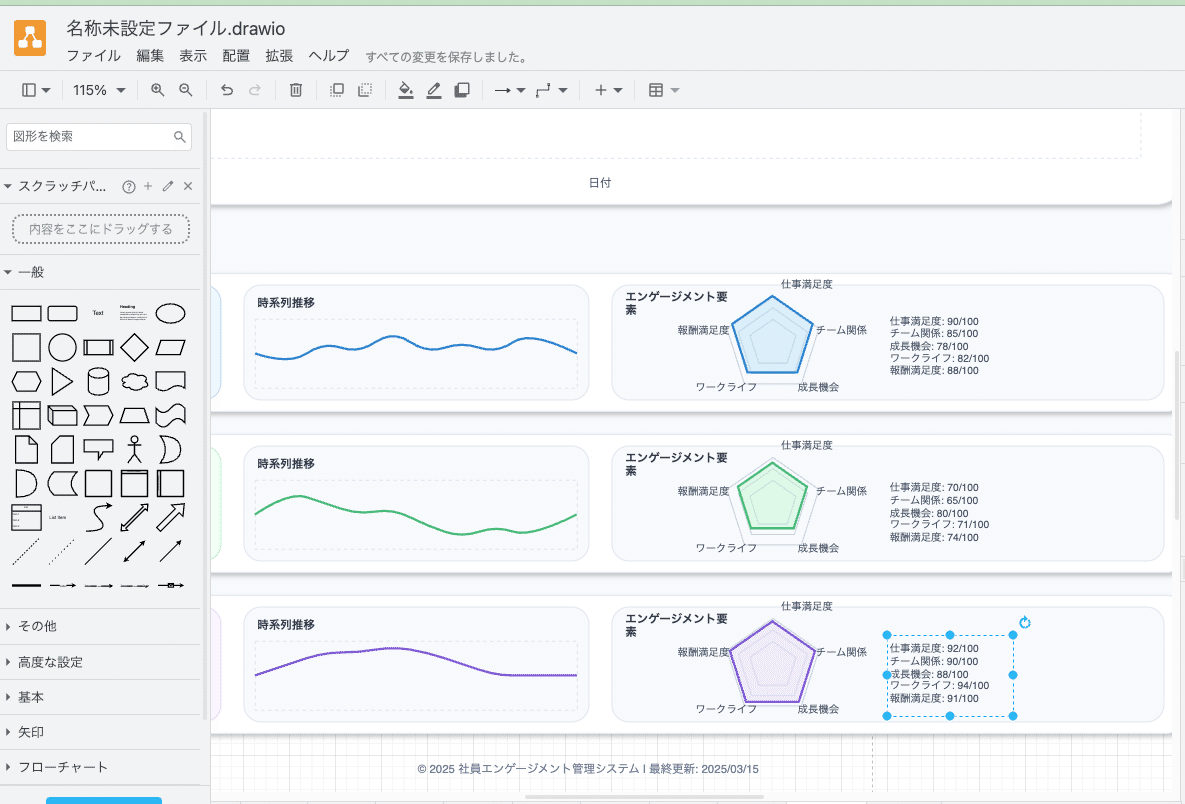
Task: Click the zoom in magnifier icon
Action: point(156,90)
